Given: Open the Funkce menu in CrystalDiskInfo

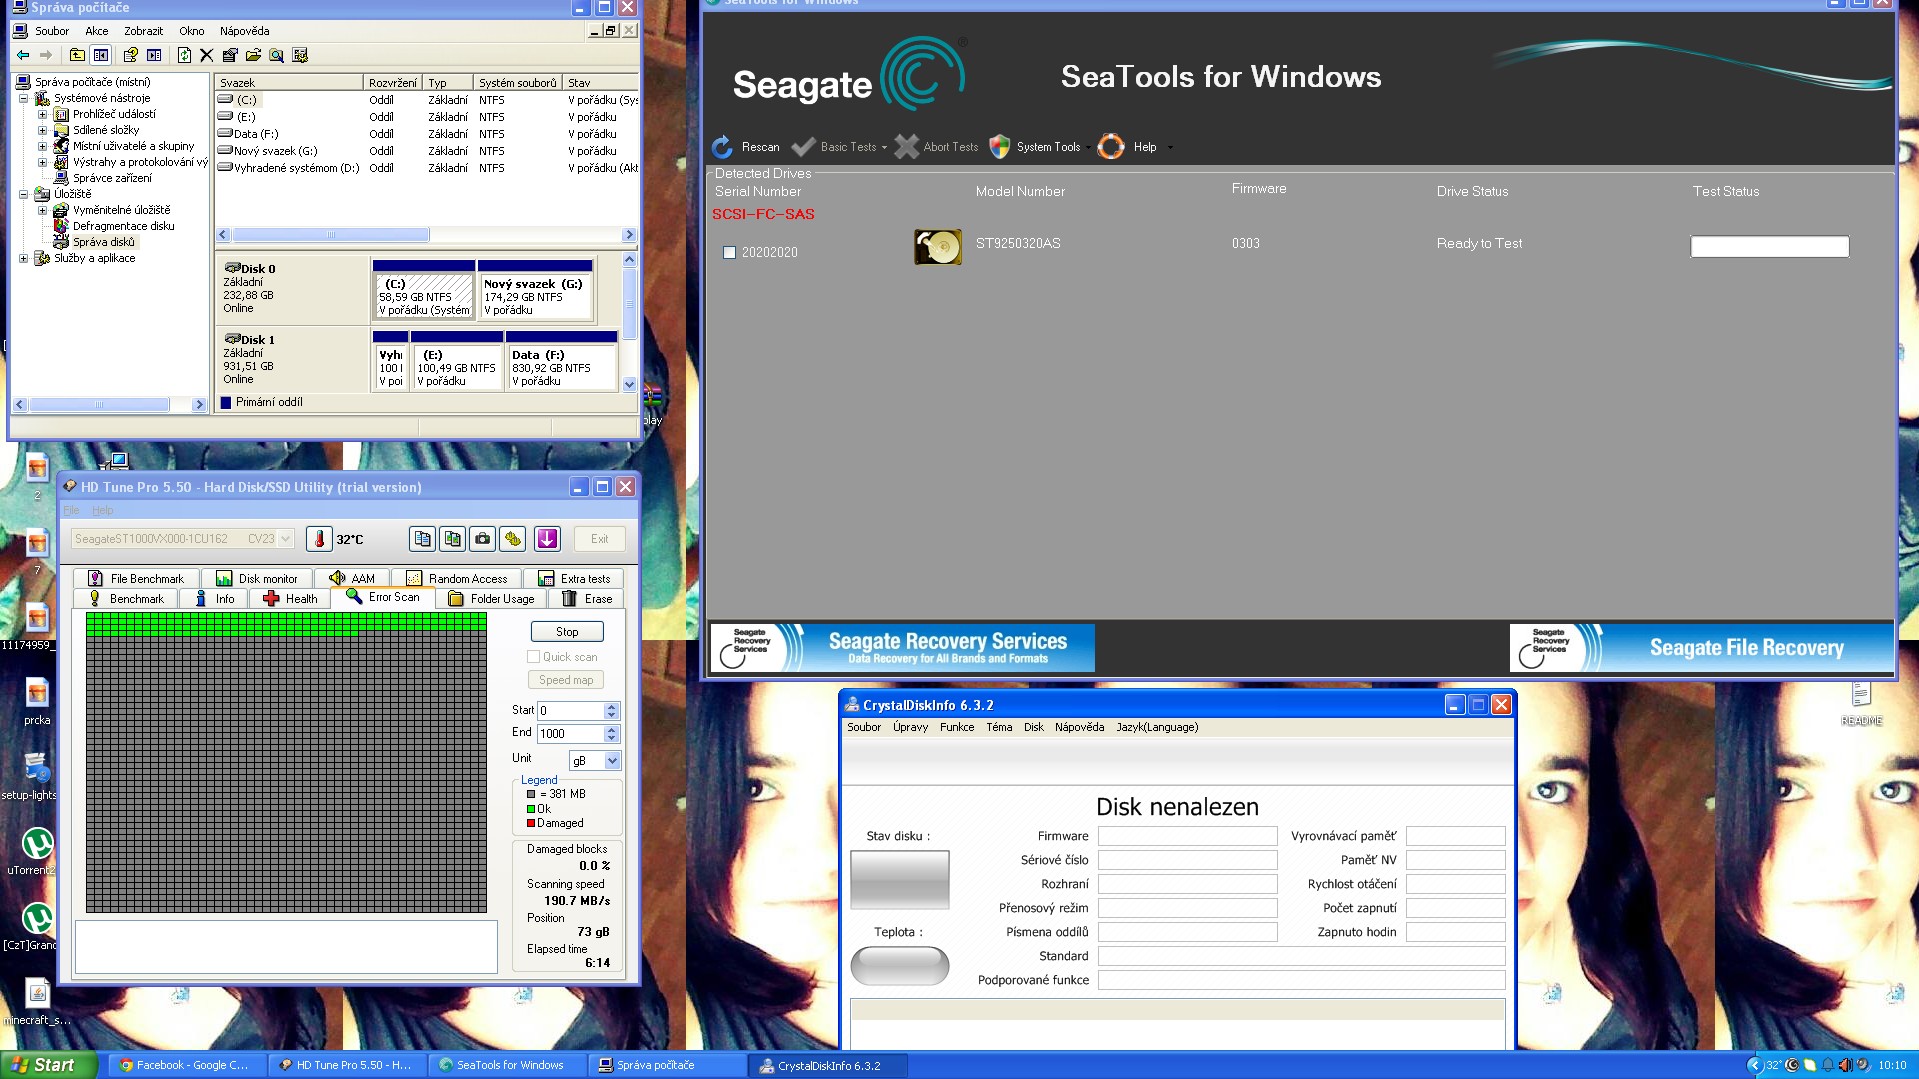Looking at the screenshot, I should click(956, 727).
